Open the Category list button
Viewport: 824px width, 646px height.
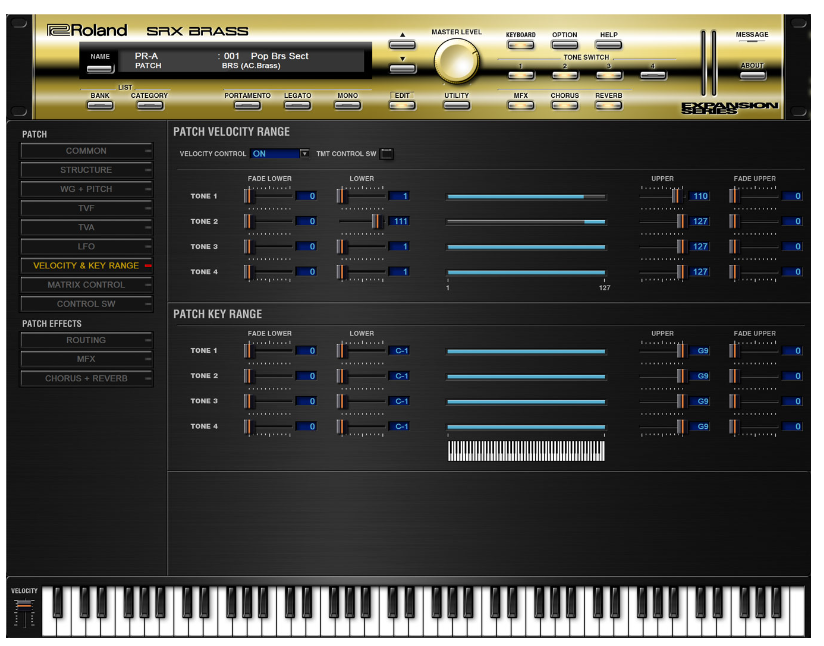coord(149,105)
